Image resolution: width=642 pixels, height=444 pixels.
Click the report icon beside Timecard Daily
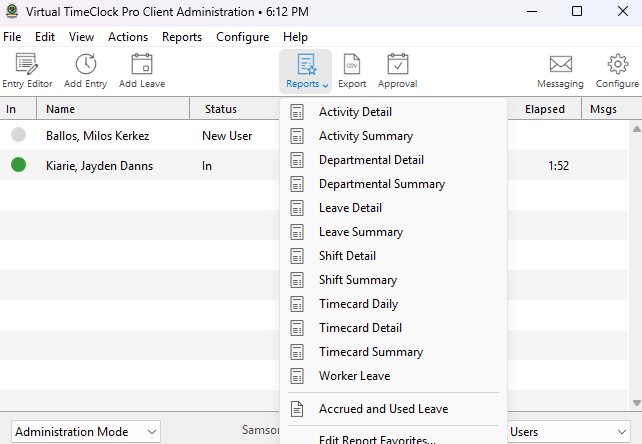(x=297, y=304)
